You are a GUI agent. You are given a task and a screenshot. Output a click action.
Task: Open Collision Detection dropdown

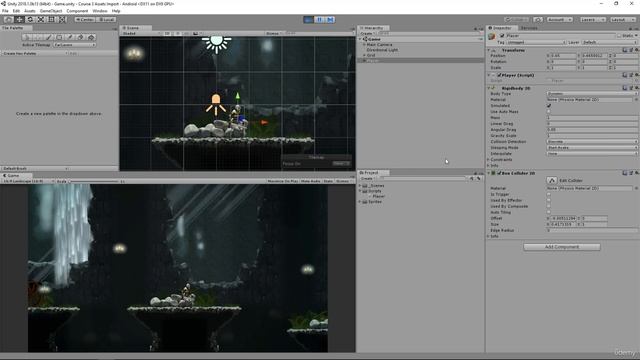[x=592, y=142]
